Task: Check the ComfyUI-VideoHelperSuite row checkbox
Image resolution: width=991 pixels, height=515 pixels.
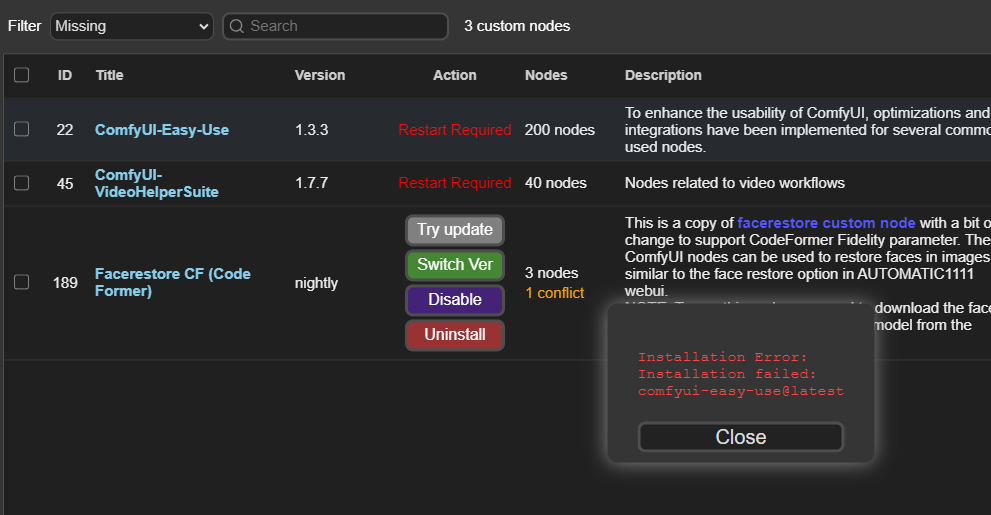Action: [21, 183]
